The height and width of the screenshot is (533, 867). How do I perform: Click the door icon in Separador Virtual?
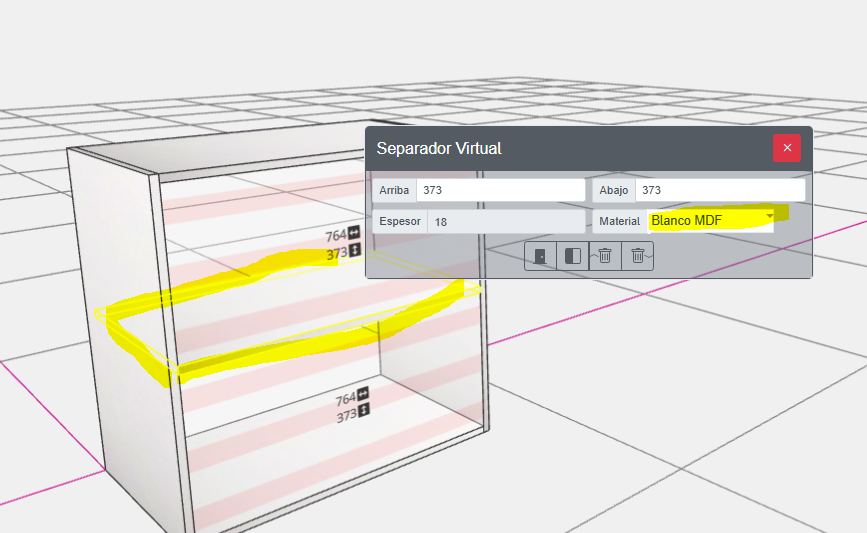pyautogui.click(x=540, y=256)
